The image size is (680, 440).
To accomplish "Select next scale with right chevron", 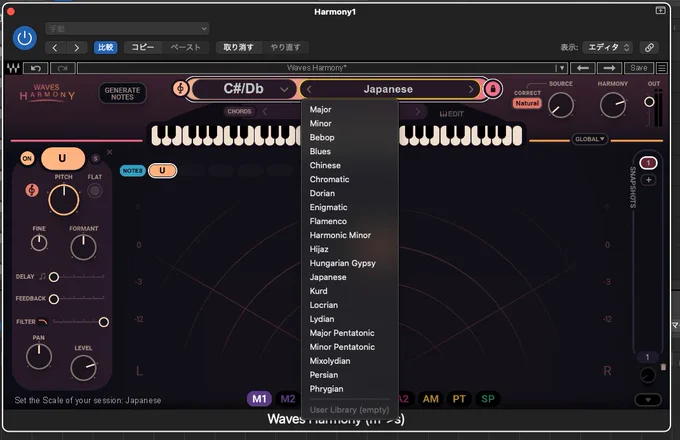I will pyautogui.click(x=471, y=90).
